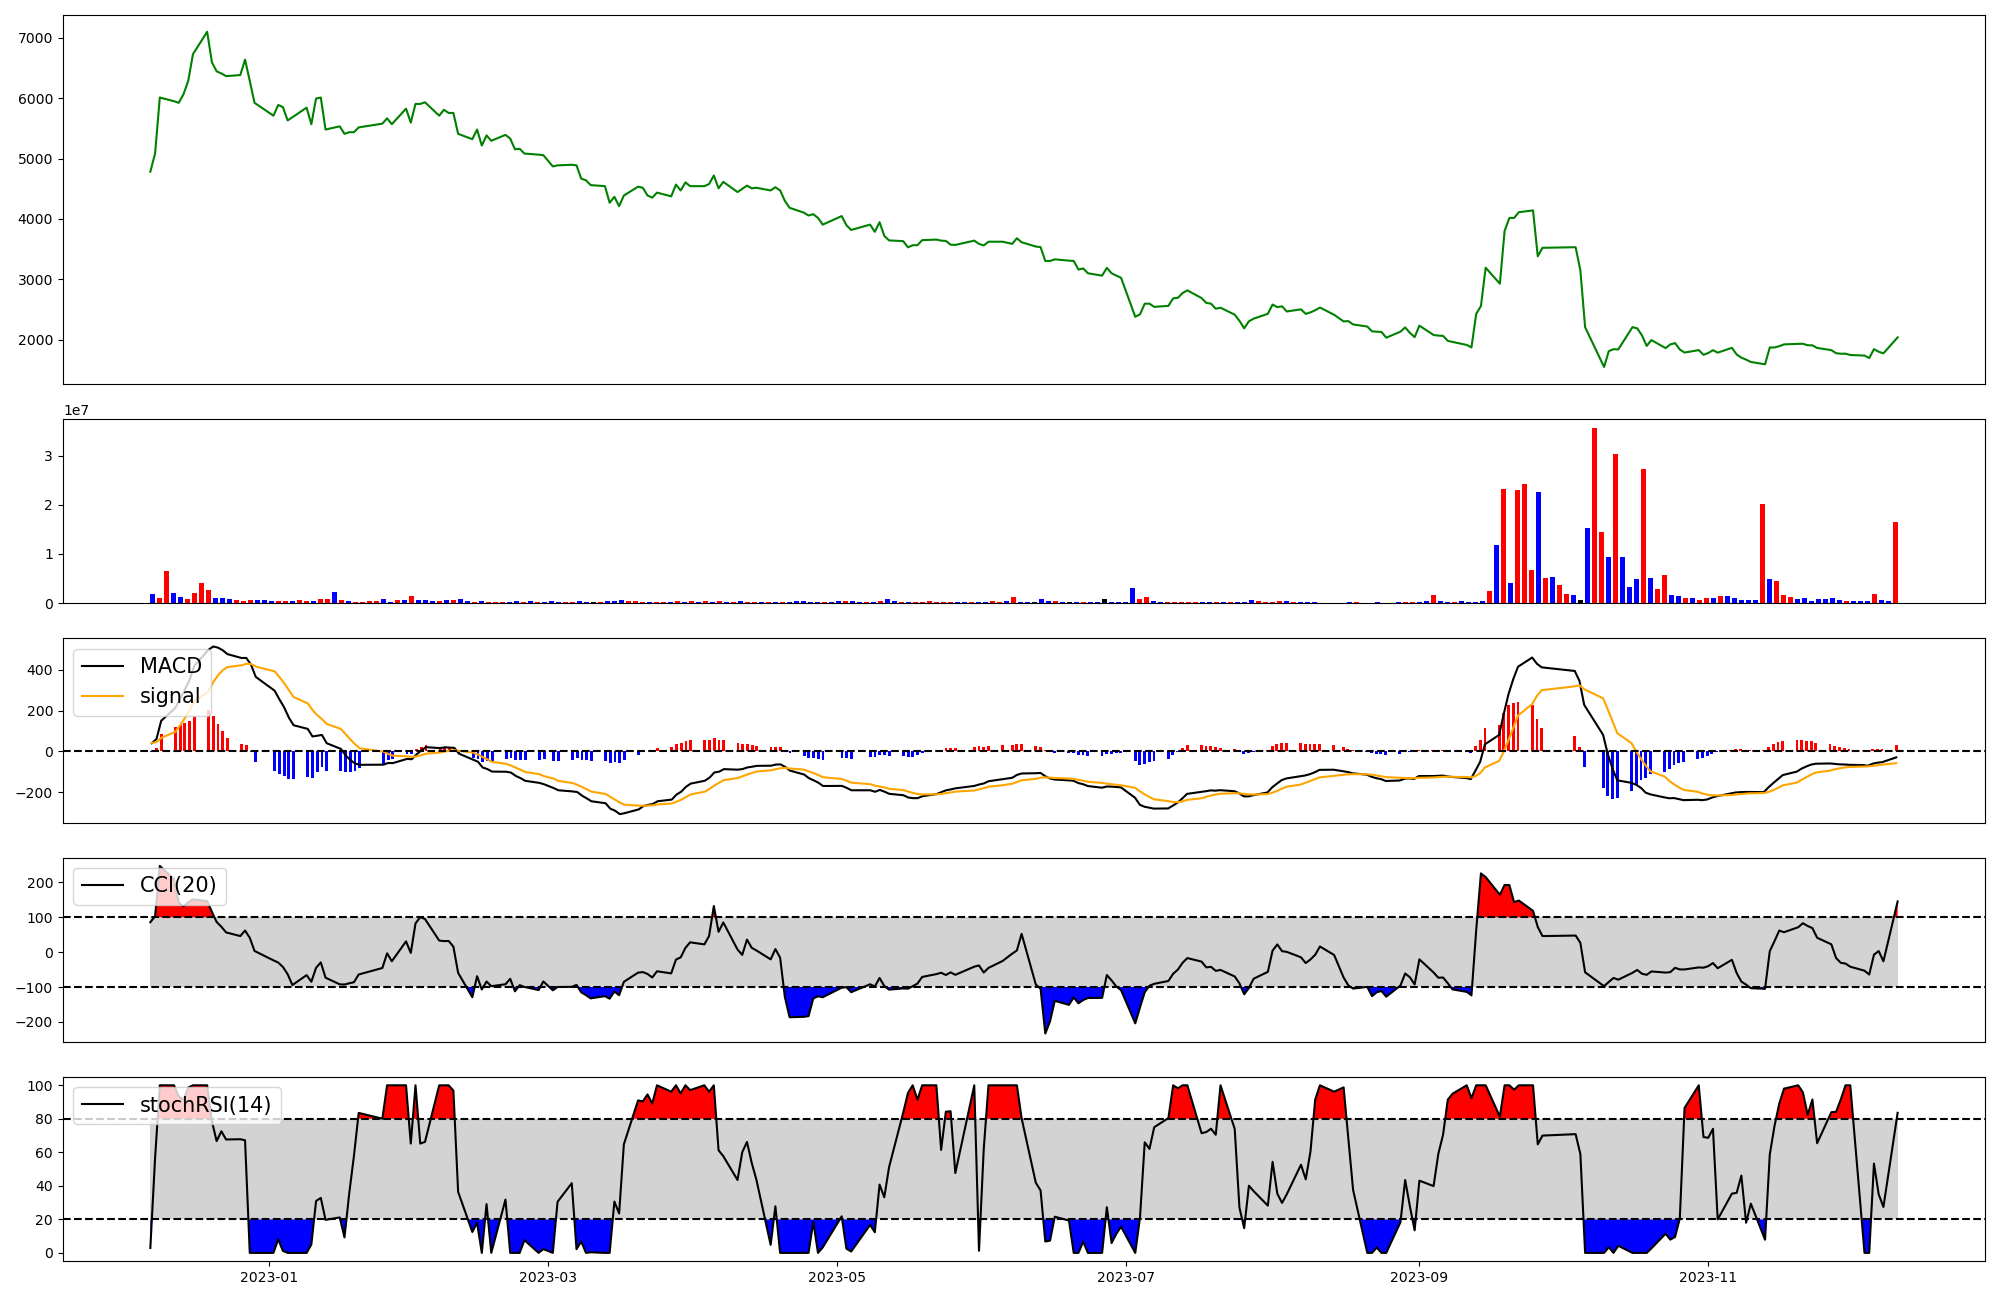Image resolution: width=2000 pixels, height=1300 pixels.
Task: Click the 2023-11 x-axis date label
Action: pyautogui.click(x=1708, y=1277)
